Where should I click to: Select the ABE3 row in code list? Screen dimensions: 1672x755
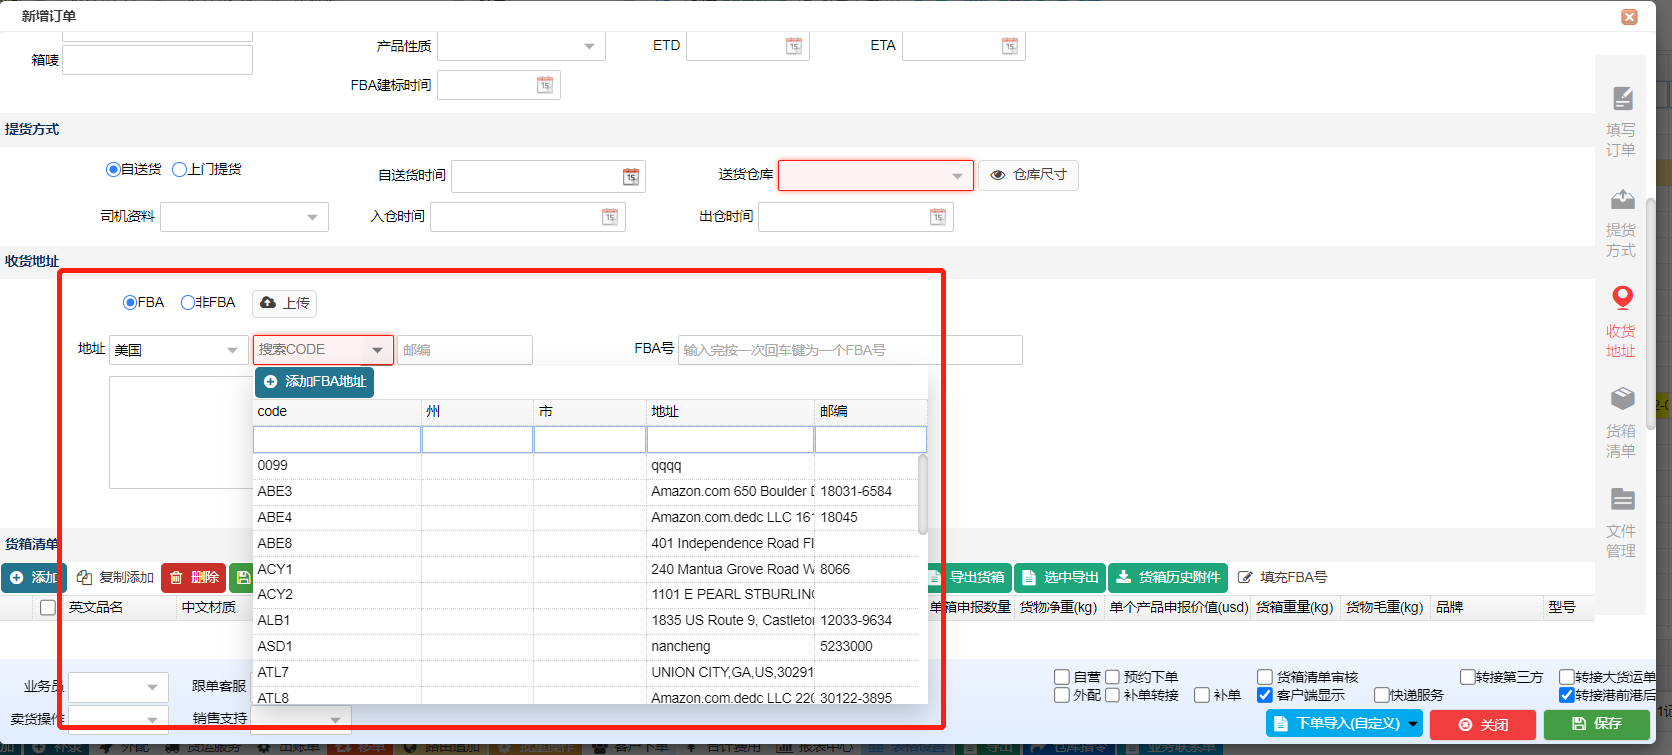336,491
